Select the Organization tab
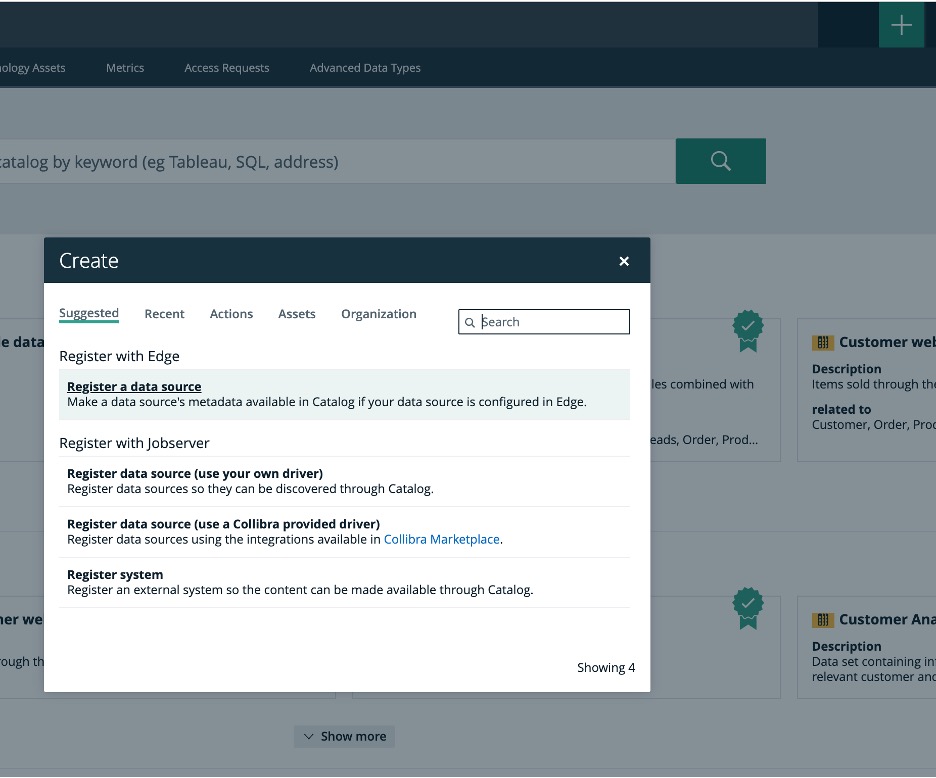This screenshot has width=936, height=778. point(378,314)
